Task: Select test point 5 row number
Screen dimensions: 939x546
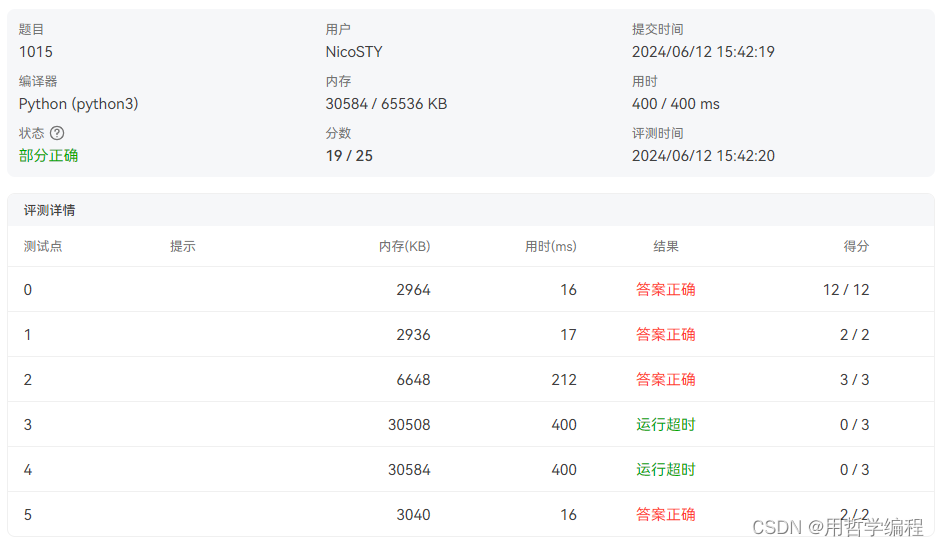Action: (28, 514)
